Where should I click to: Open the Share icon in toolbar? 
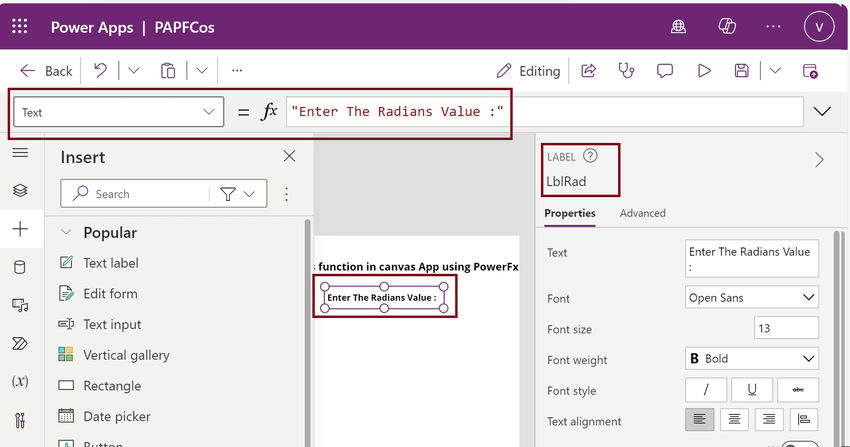tap(589, 71)
